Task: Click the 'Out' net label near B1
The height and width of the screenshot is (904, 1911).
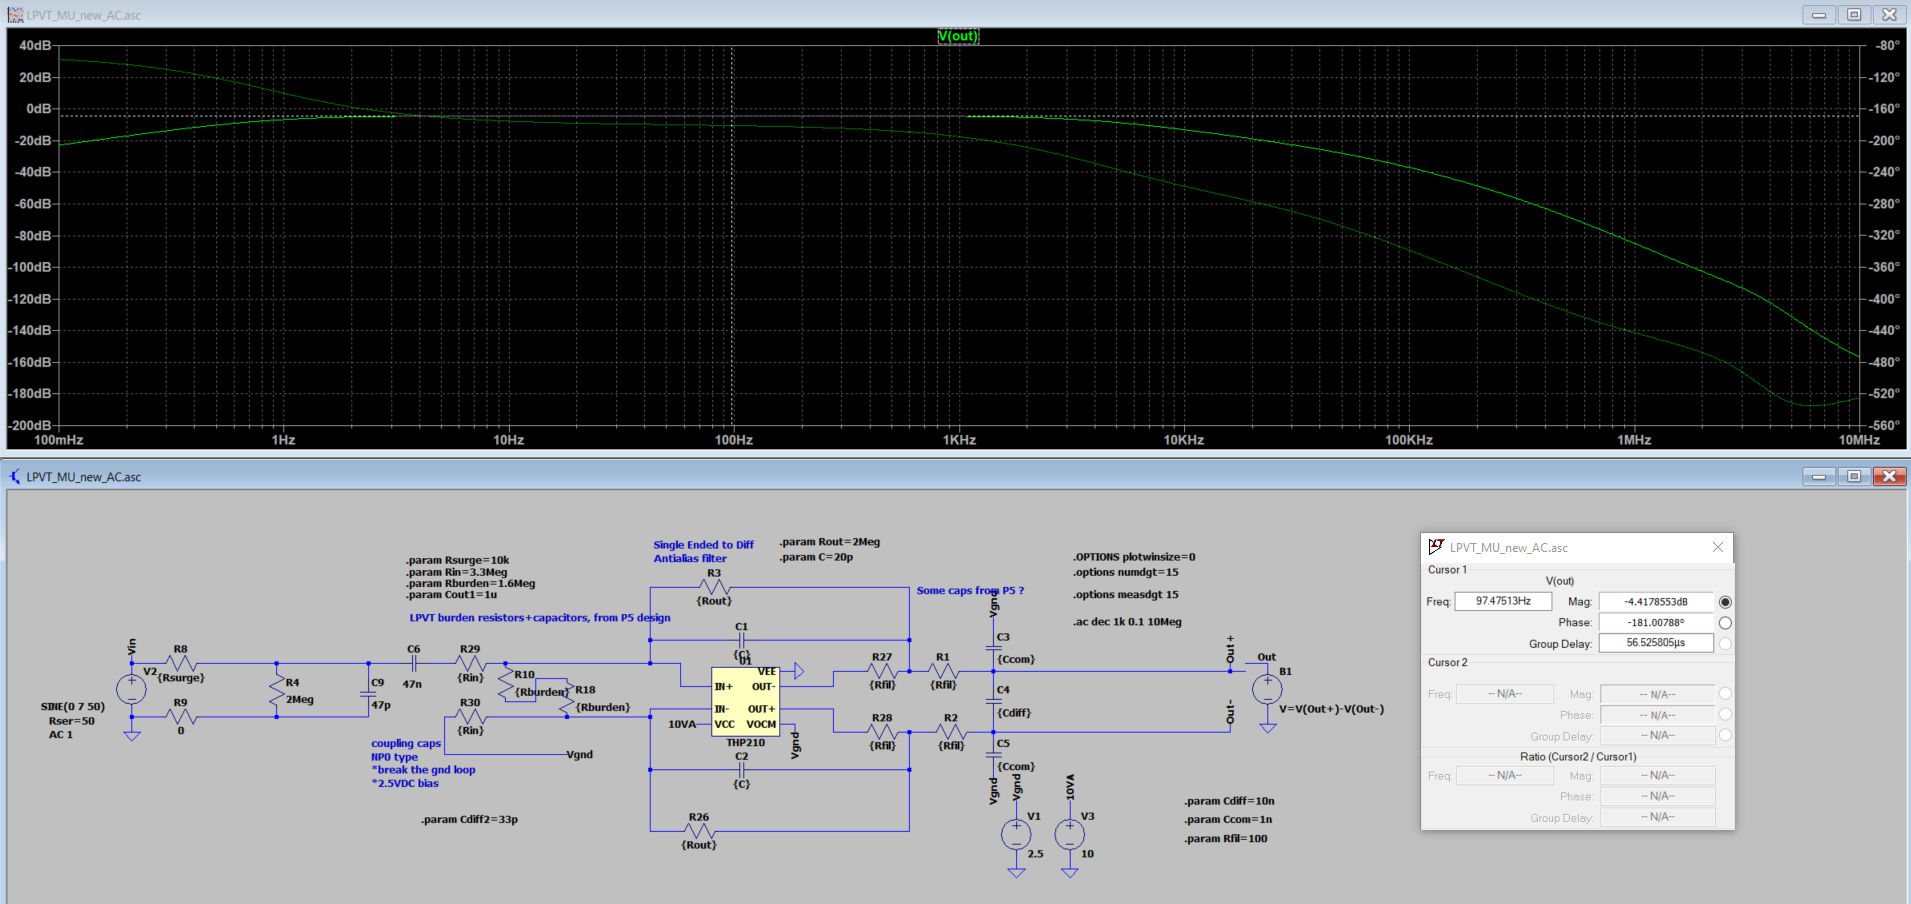Action: 1267,657
